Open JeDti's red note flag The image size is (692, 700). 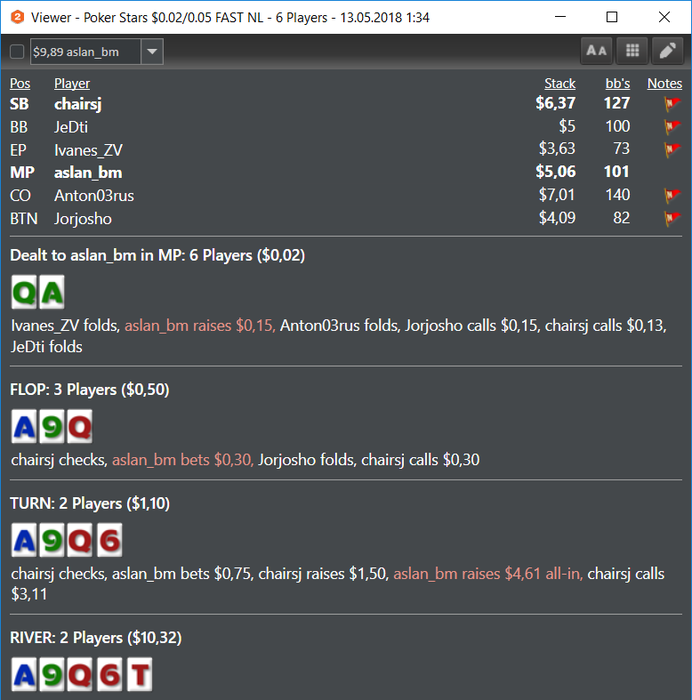click(672, 127)
